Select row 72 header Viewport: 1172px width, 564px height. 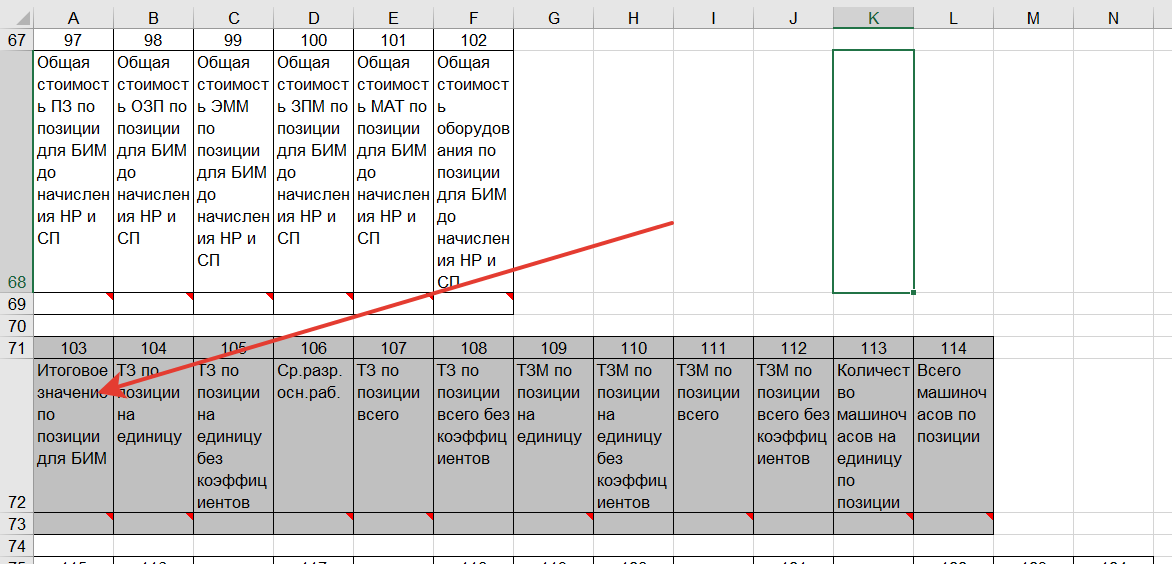pos(16,436)
